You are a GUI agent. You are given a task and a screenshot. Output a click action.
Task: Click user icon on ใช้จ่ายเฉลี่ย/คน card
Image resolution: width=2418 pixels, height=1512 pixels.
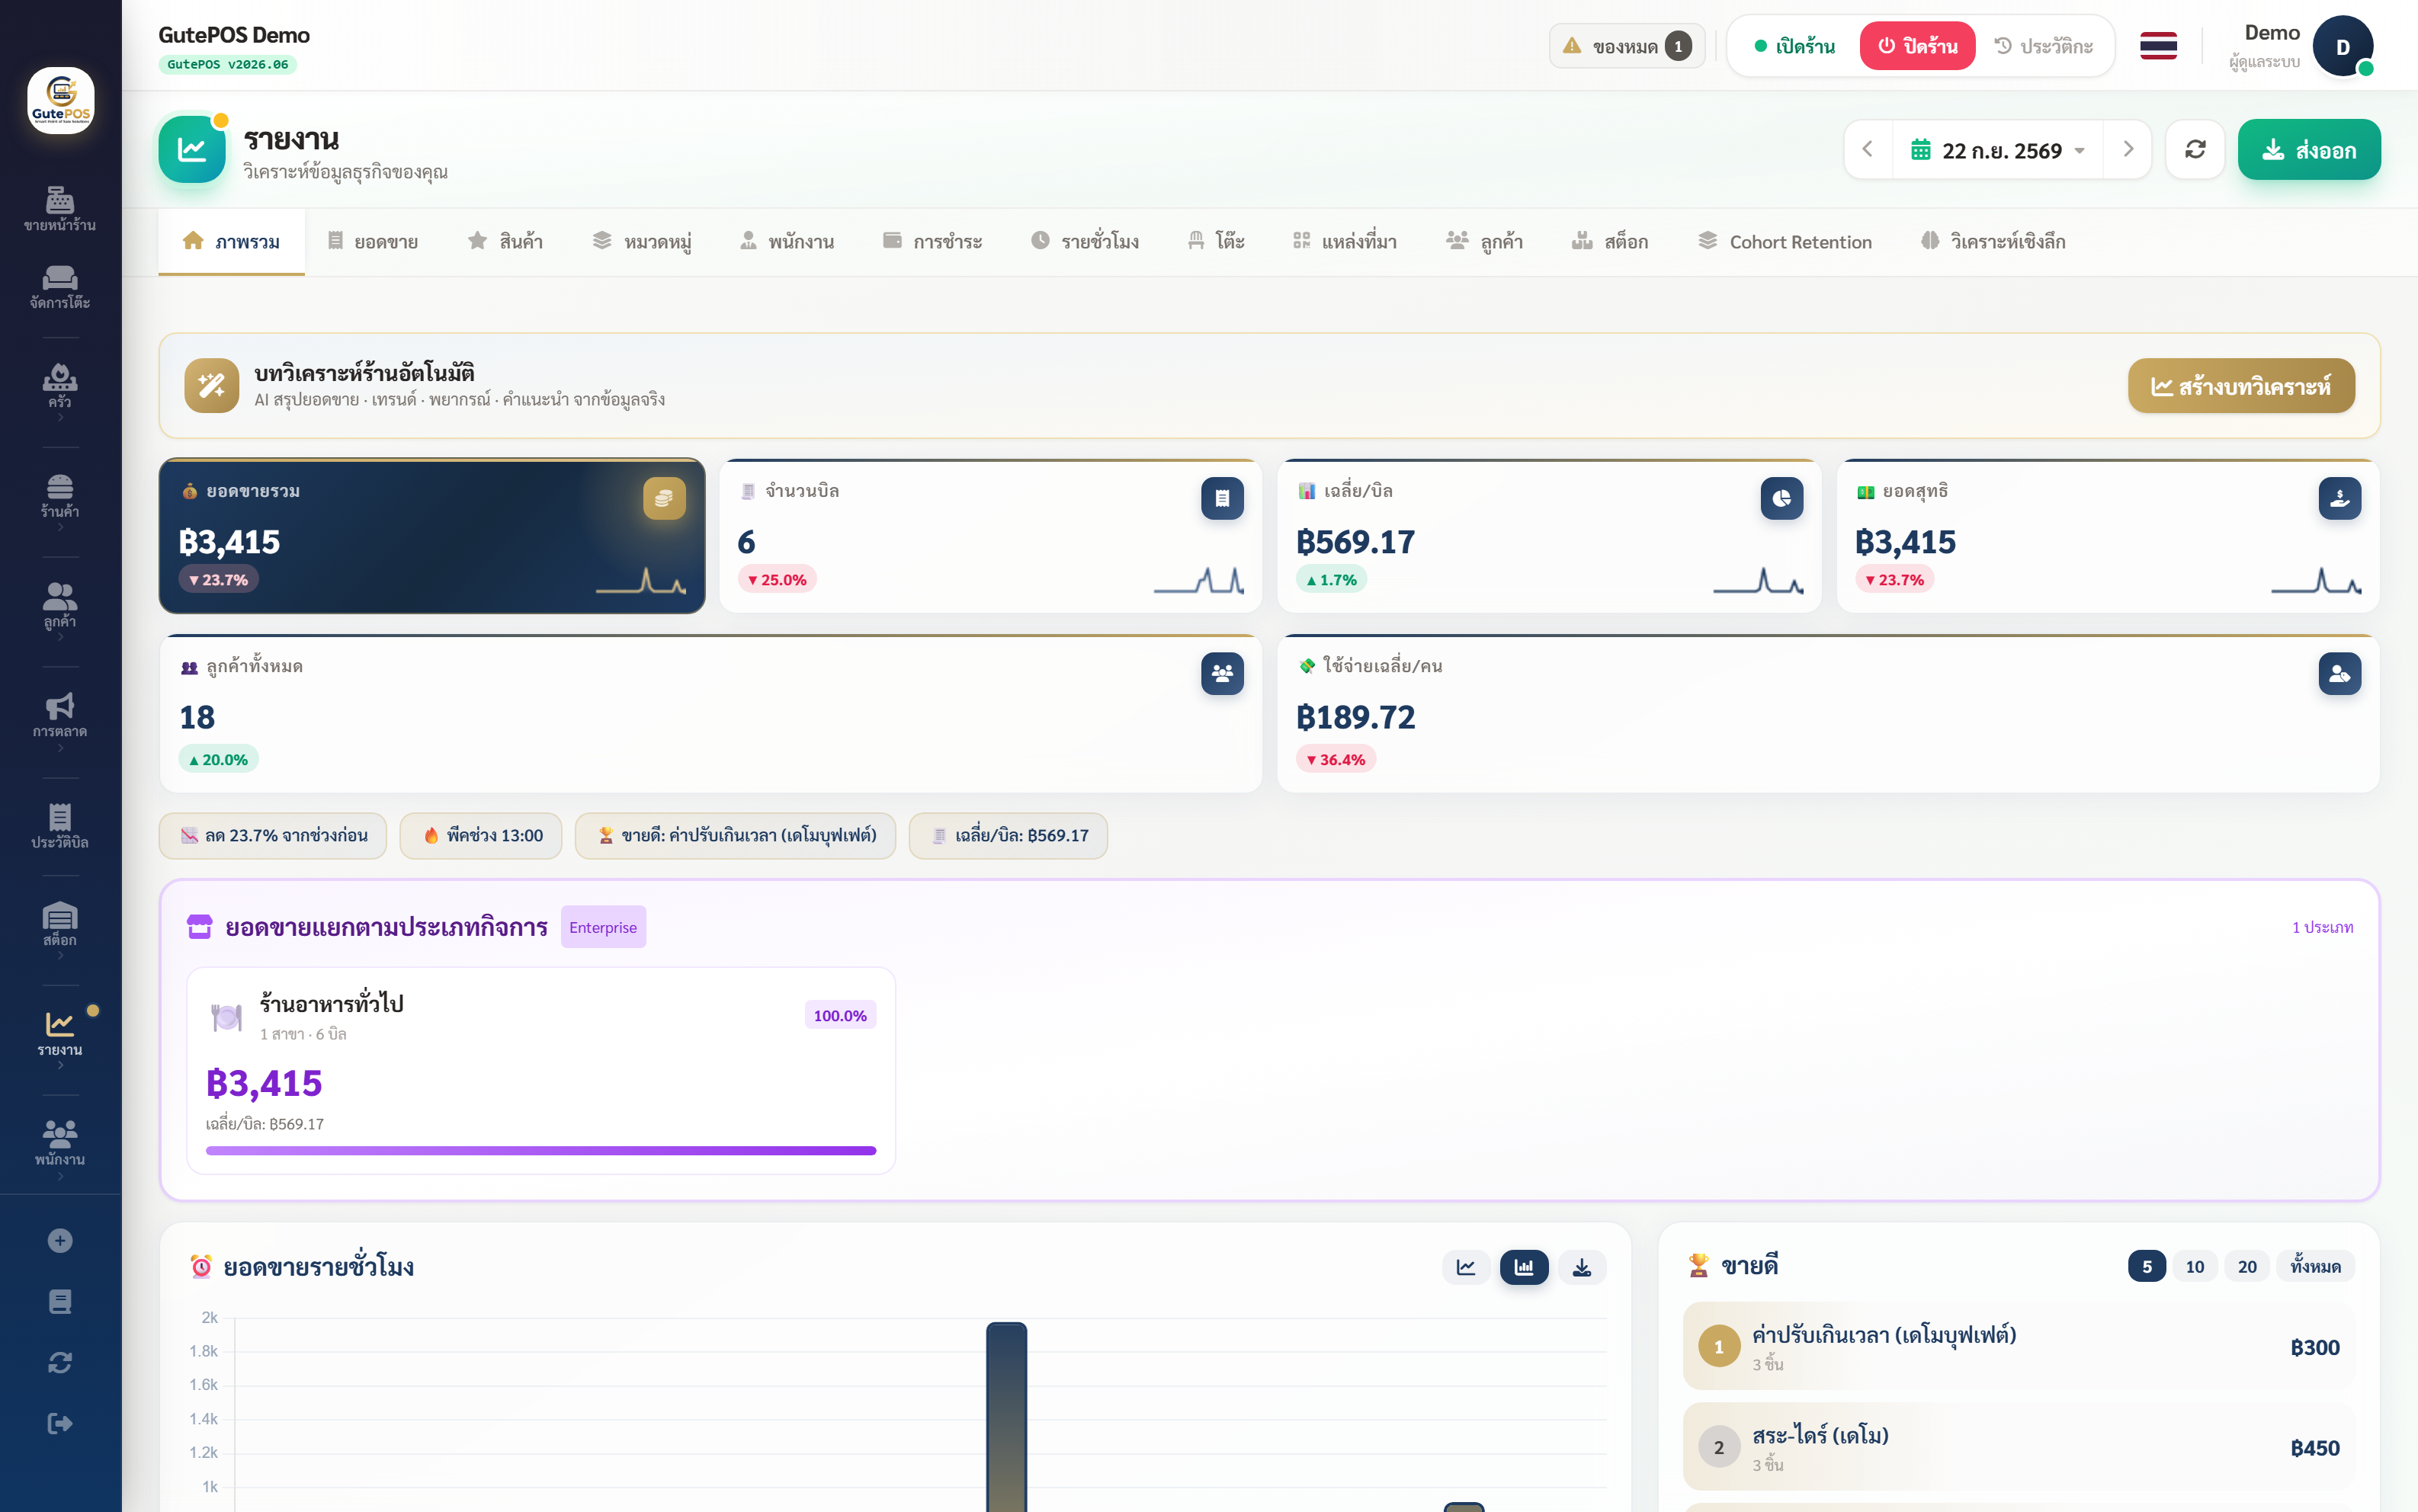(x=2339, y=673)
